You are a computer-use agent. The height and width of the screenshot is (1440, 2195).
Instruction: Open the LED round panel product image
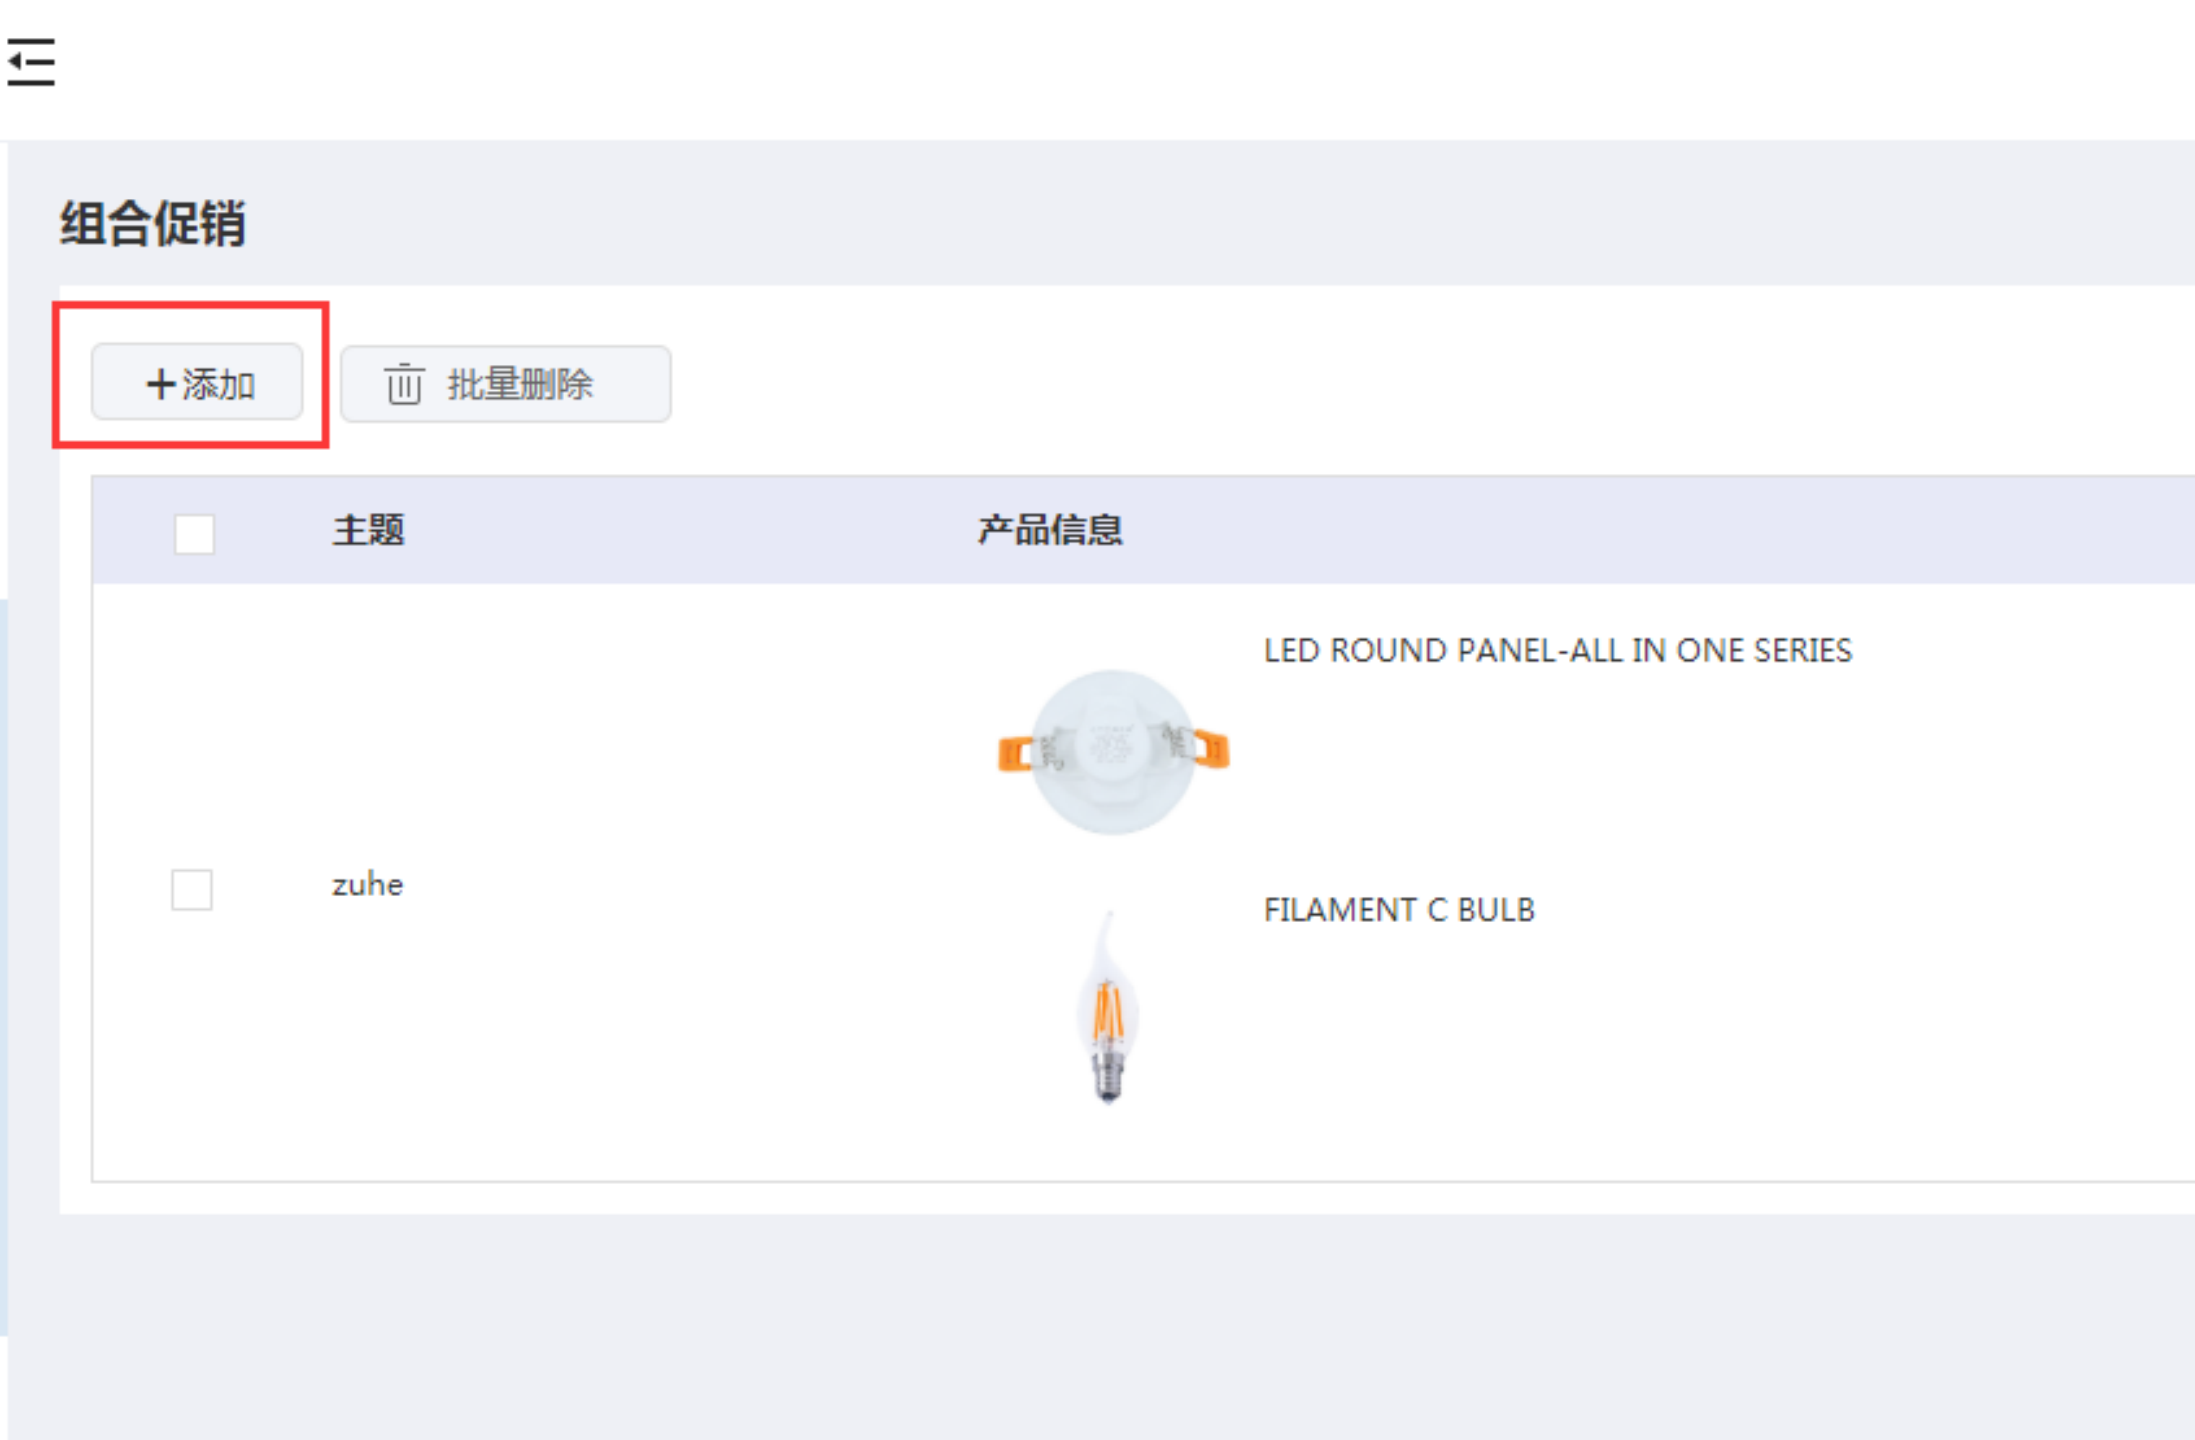tap(1113, 751)
